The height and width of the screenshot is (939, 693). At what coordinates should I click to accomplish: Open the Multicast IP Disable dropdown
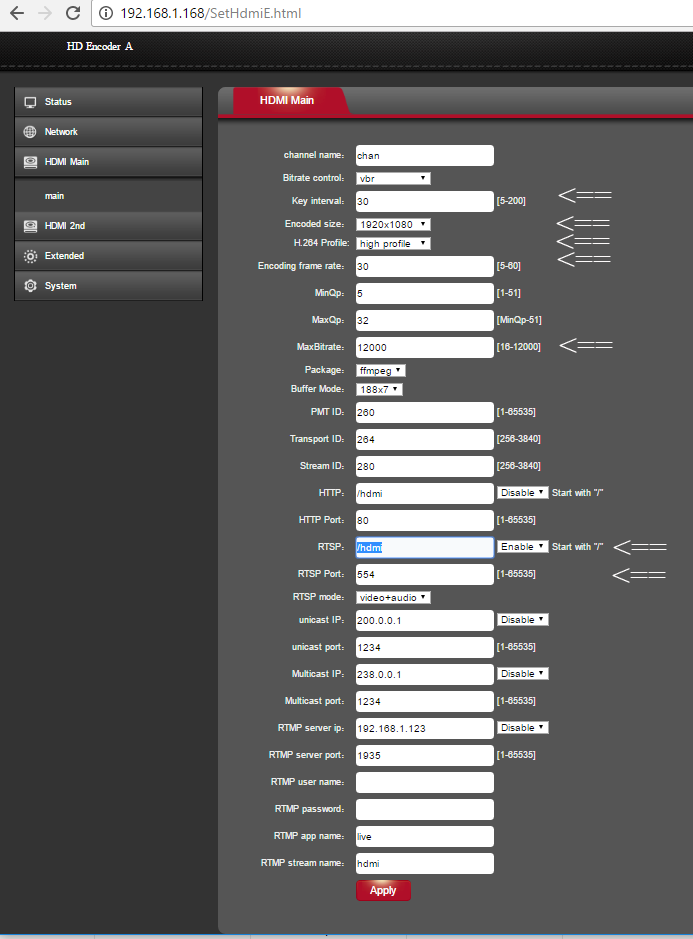coord(523,674)
